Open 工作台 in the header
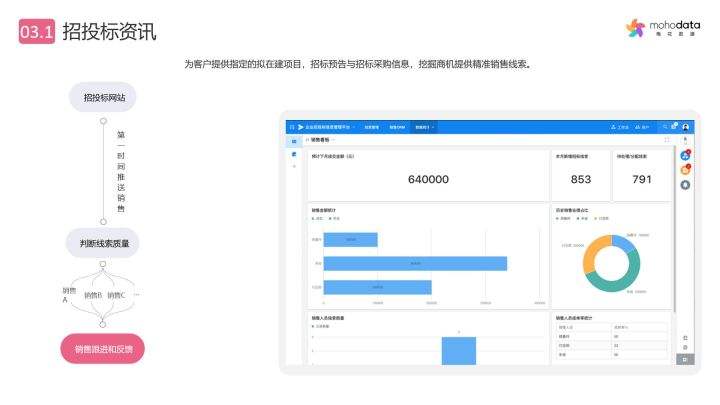Viewport: 720px width, 405px height. click(619, 127)
